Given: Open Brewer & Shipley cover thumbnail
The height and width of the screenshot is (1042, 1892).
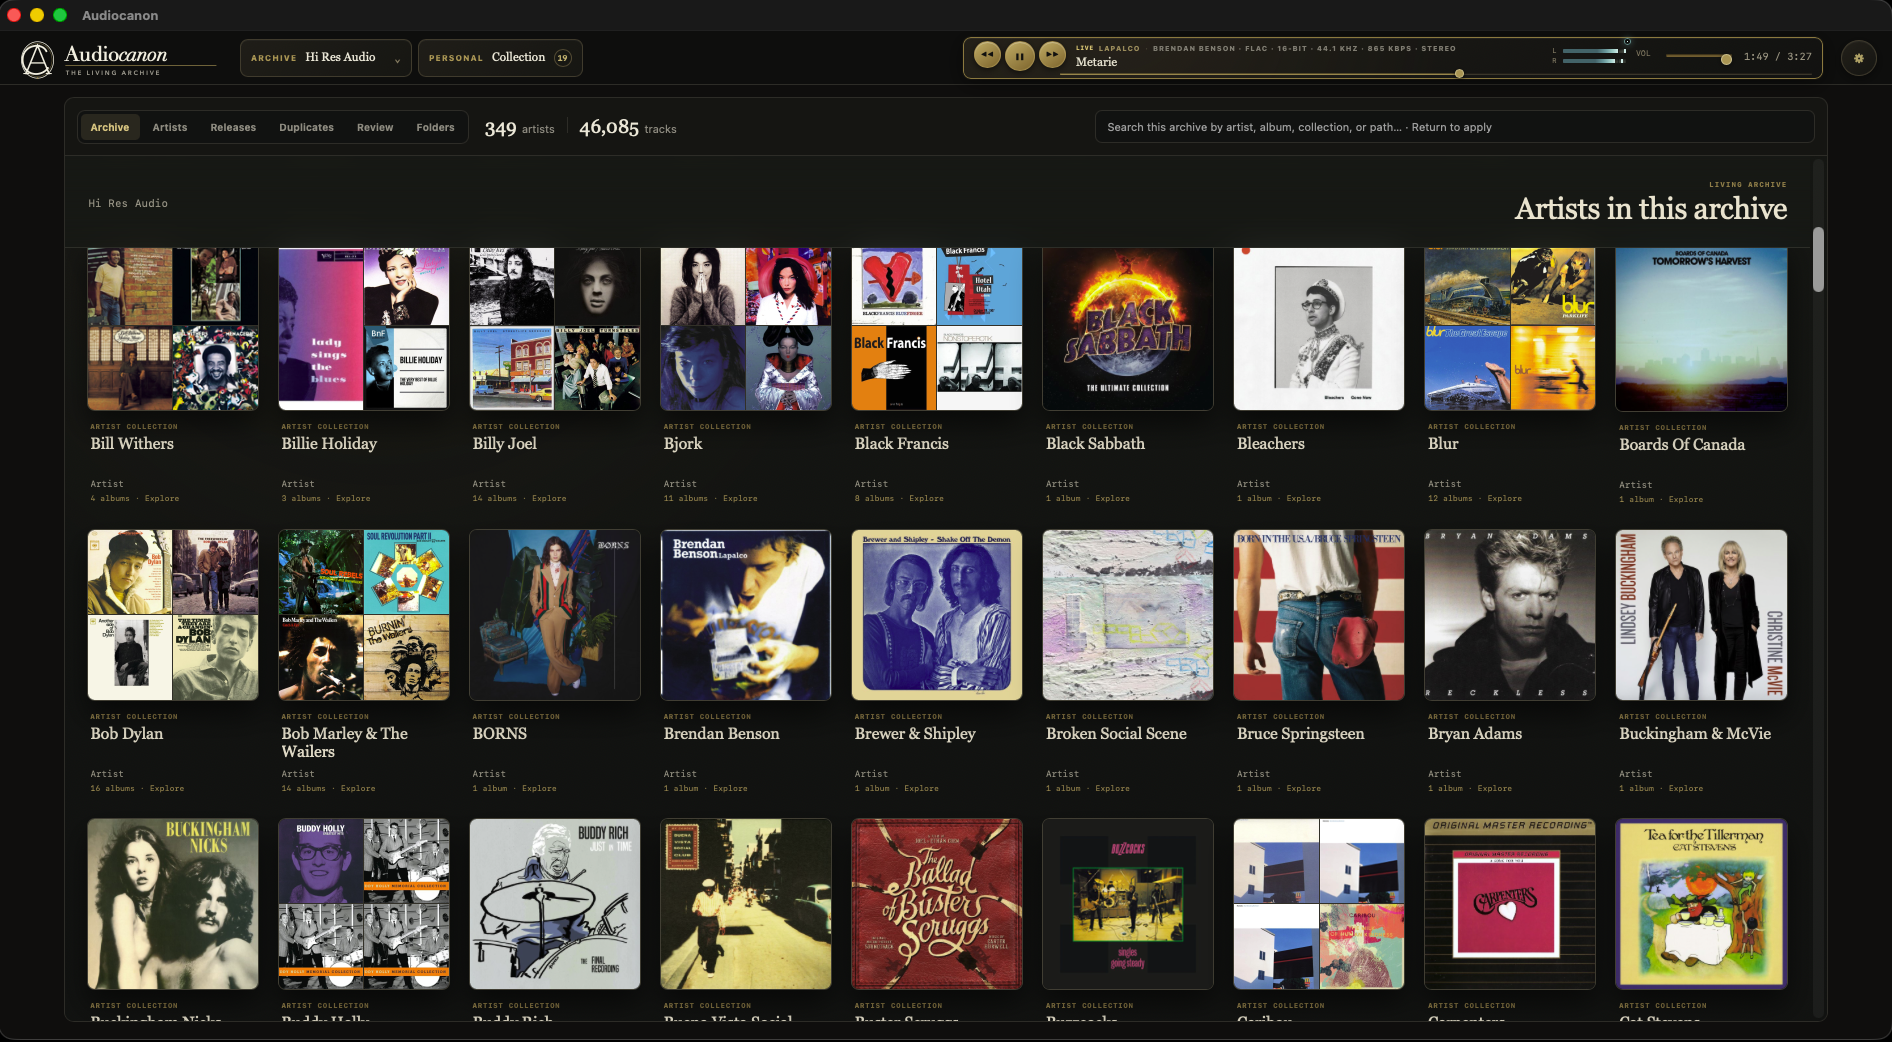Looking at the screenshot, I should pos(937,615).
